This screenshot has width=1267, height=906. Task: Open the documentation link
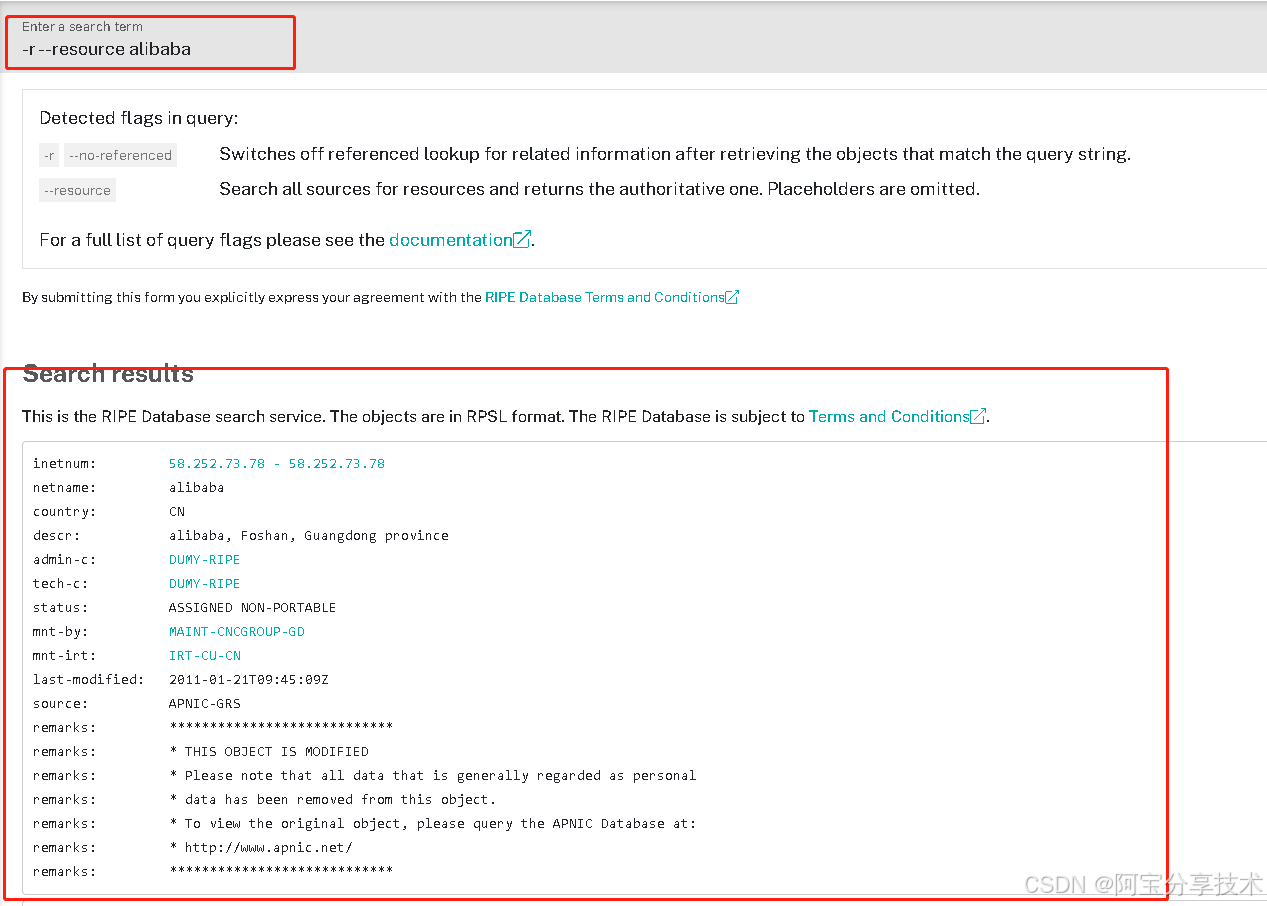(451, 240)
